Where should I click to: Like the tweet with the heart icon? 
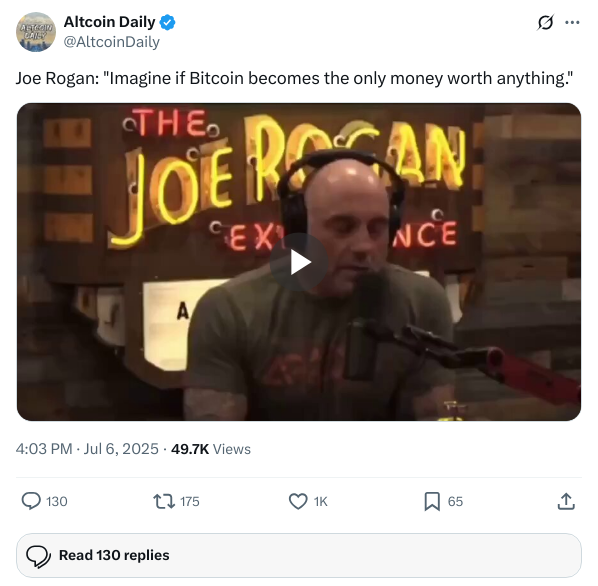click(x=298, y=501)
